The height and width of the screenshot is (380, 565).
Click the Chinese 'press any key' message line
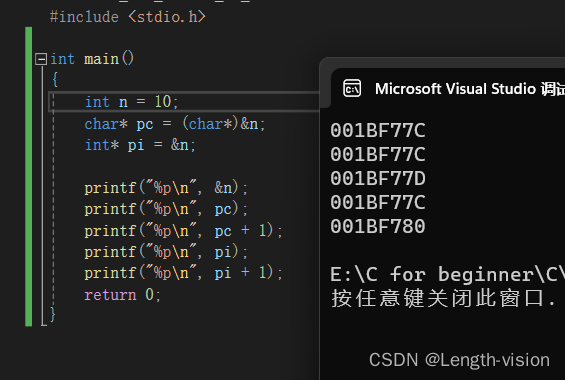(444, 298)
